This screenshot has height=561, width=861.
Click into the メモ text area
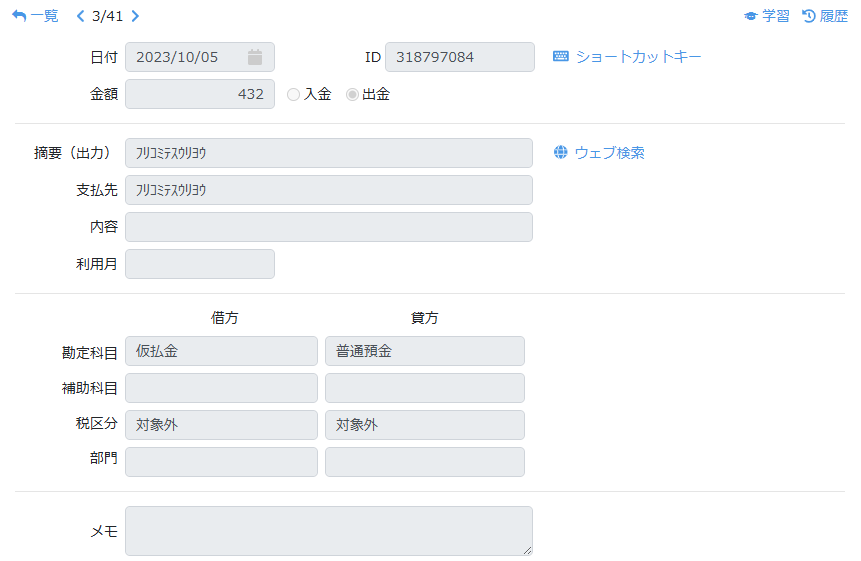(328, 530)
